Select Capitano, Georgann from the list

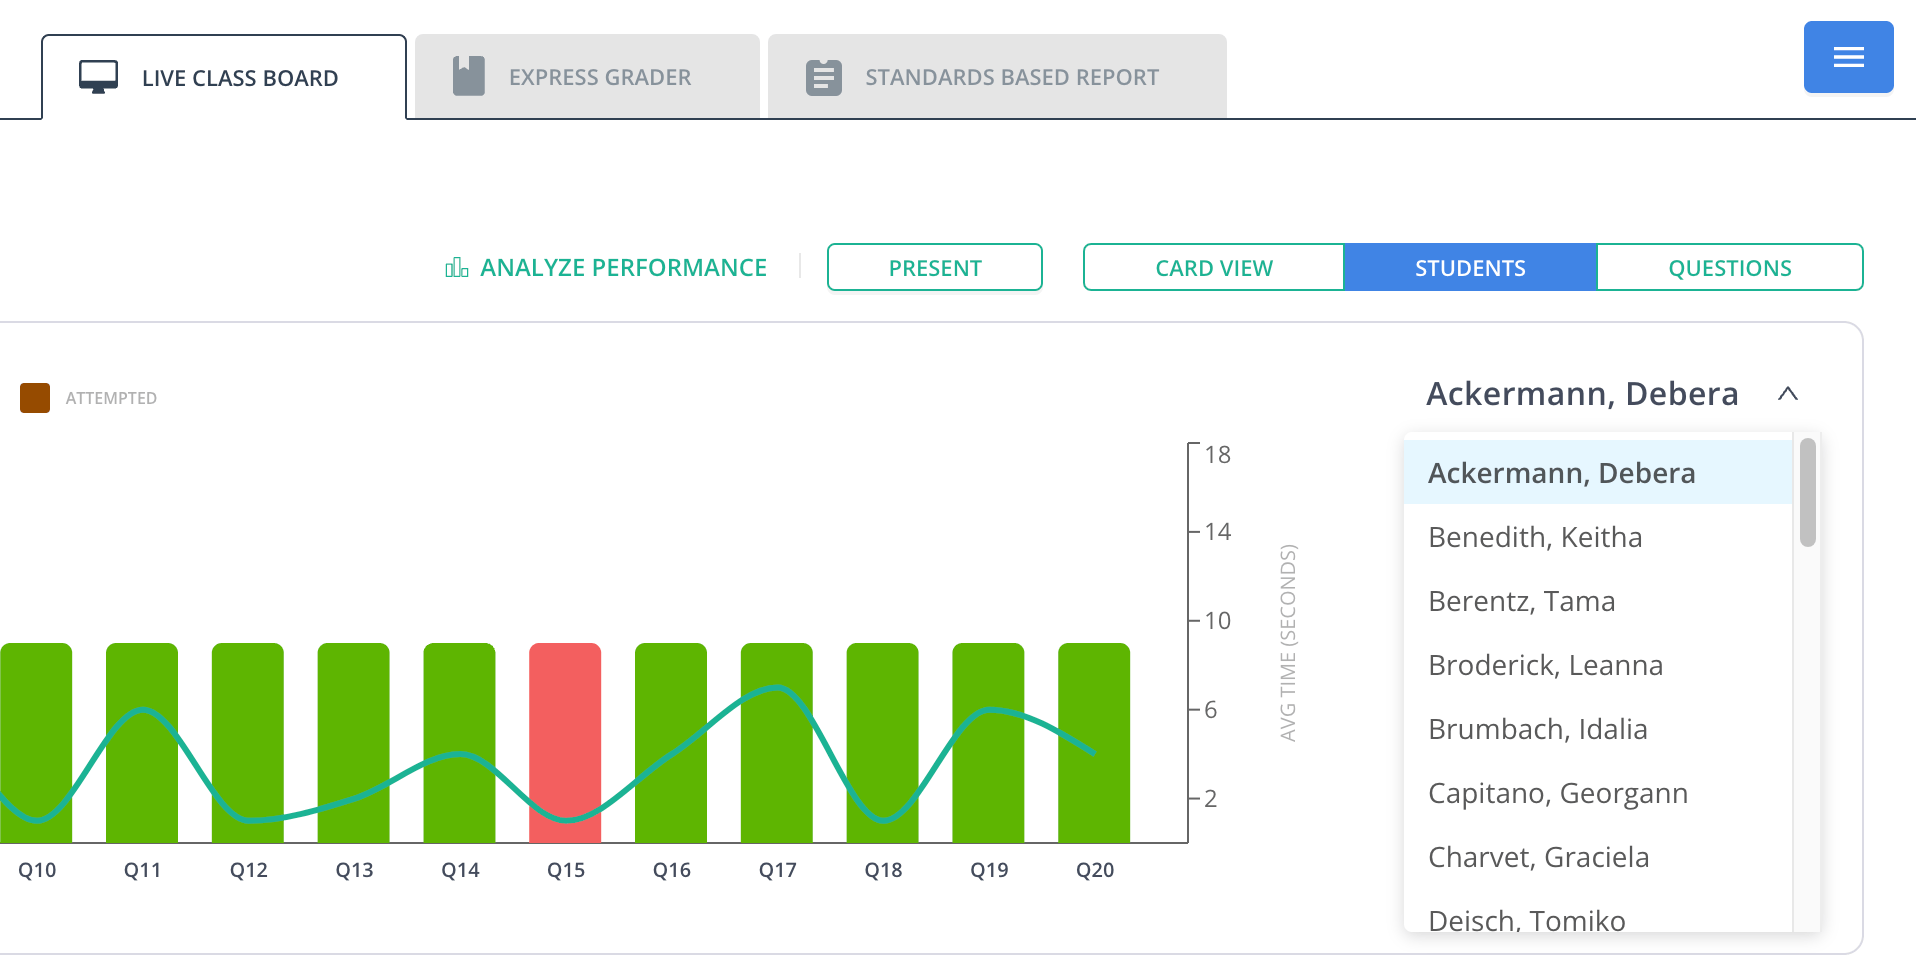tap(1598, 793)
